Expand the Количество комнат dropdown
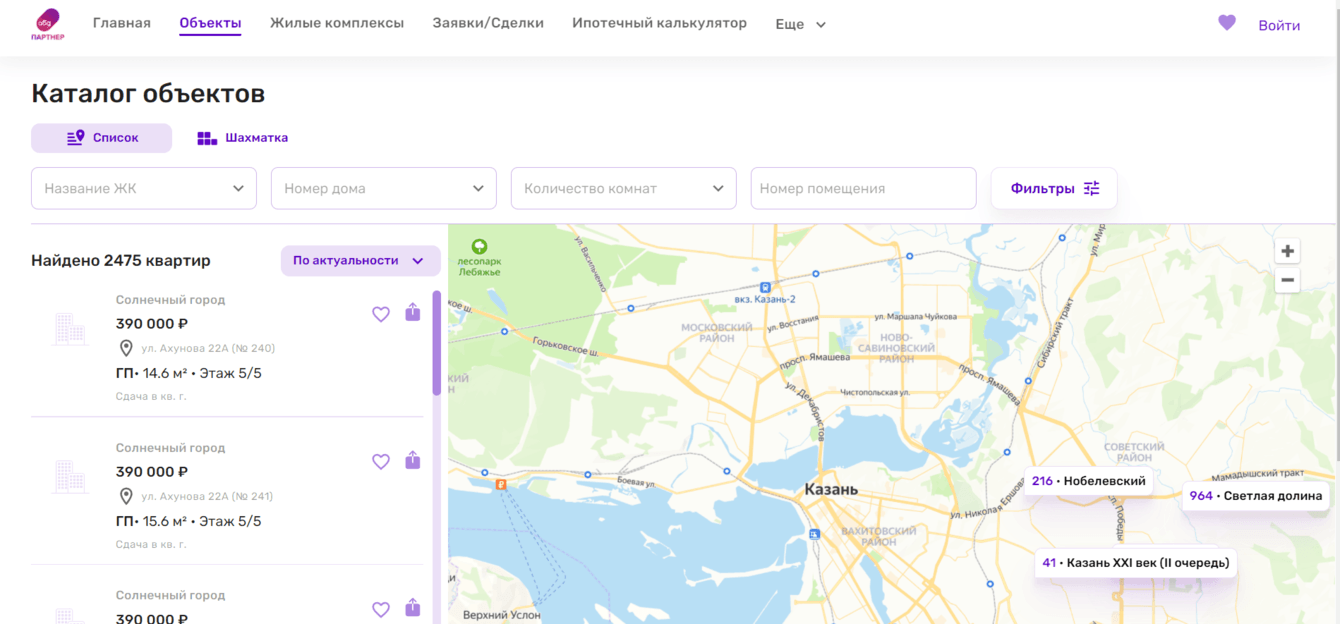This screenshot has width=1340, height=624. 623,188
